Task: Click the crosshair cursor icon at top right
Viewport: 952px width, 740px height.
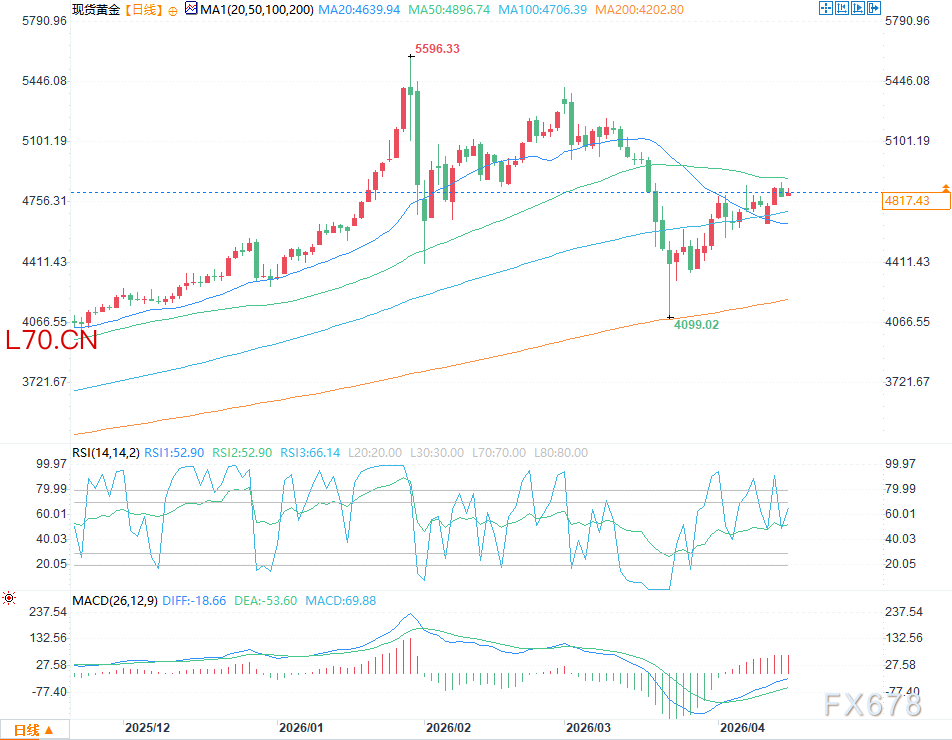Action: [x=826, y=8]
